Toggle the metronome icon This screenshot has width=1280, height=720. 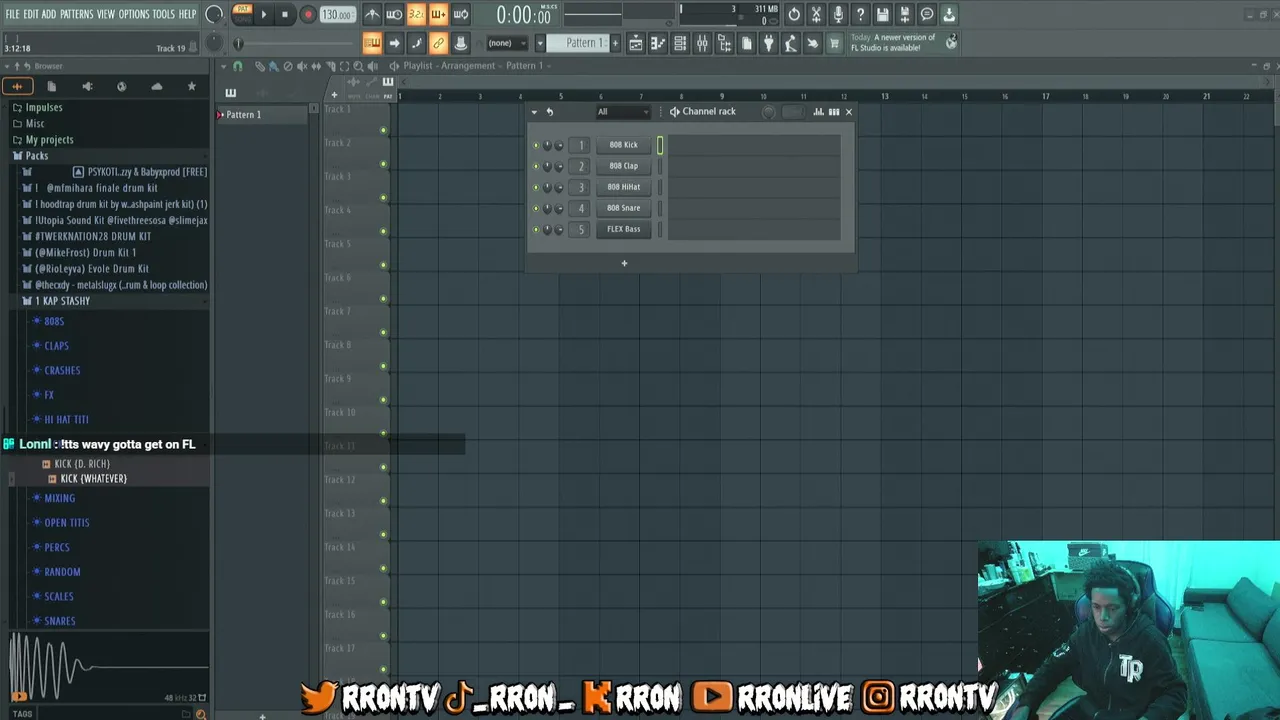372,15
